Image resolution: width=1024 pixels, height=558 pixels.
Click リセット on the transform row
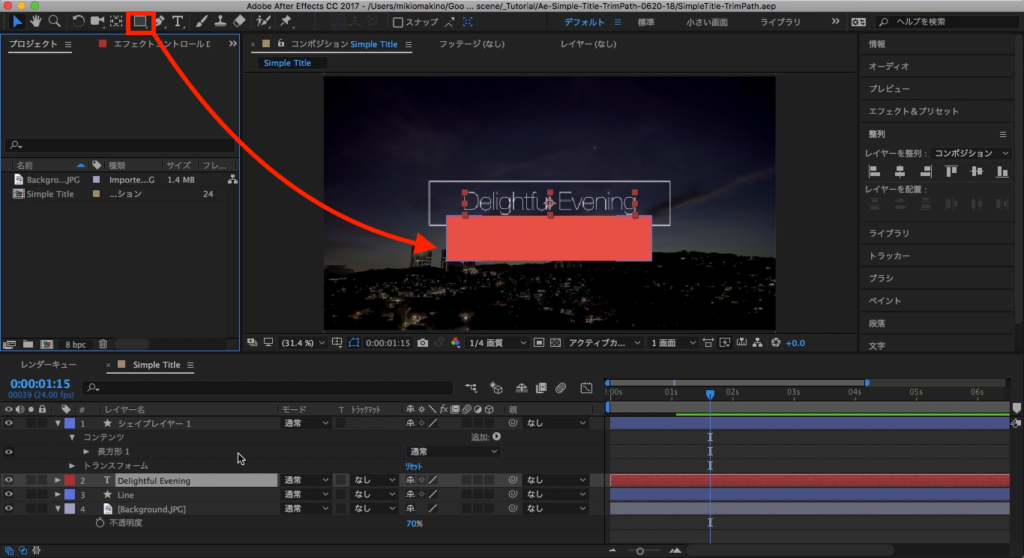tap(414, 466)
